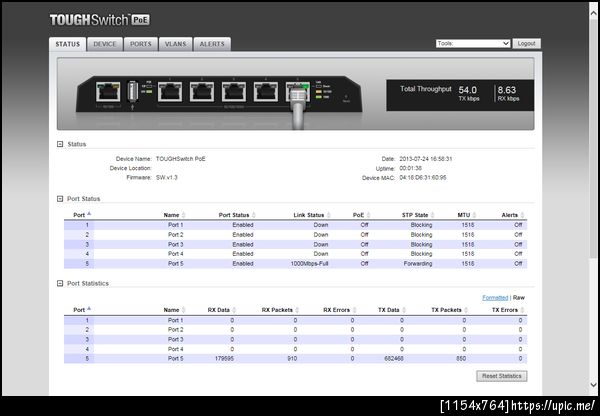
Task: Collapse the Status section
Action: (x=60, y=144)
